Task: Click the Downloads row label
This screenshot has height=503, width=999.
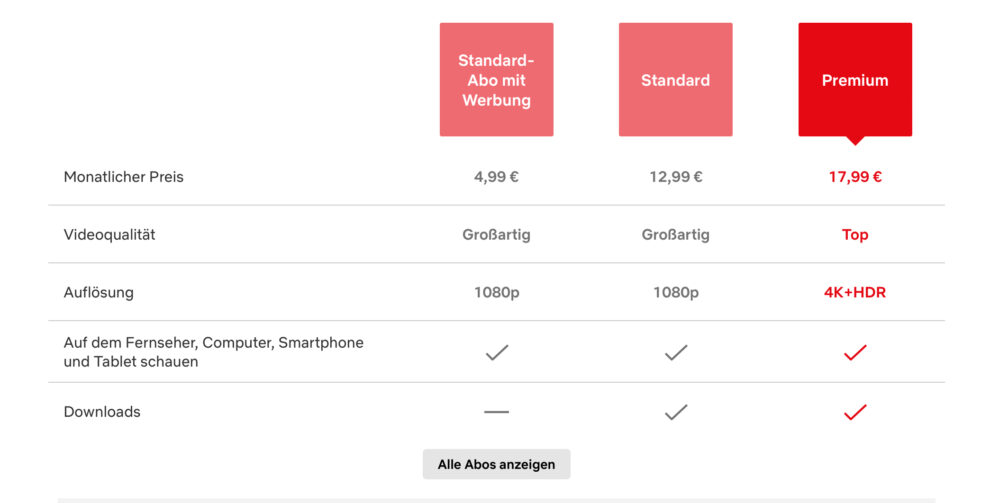Action: point(102,412)
